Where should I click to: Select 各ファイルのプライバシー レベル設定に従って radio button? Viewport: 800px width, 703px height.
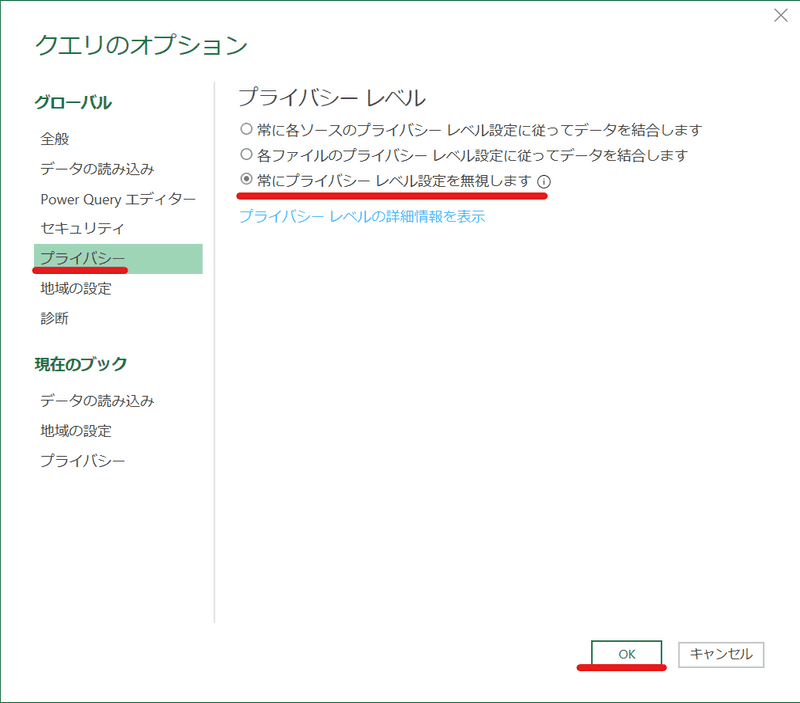(x=246, y=155)
